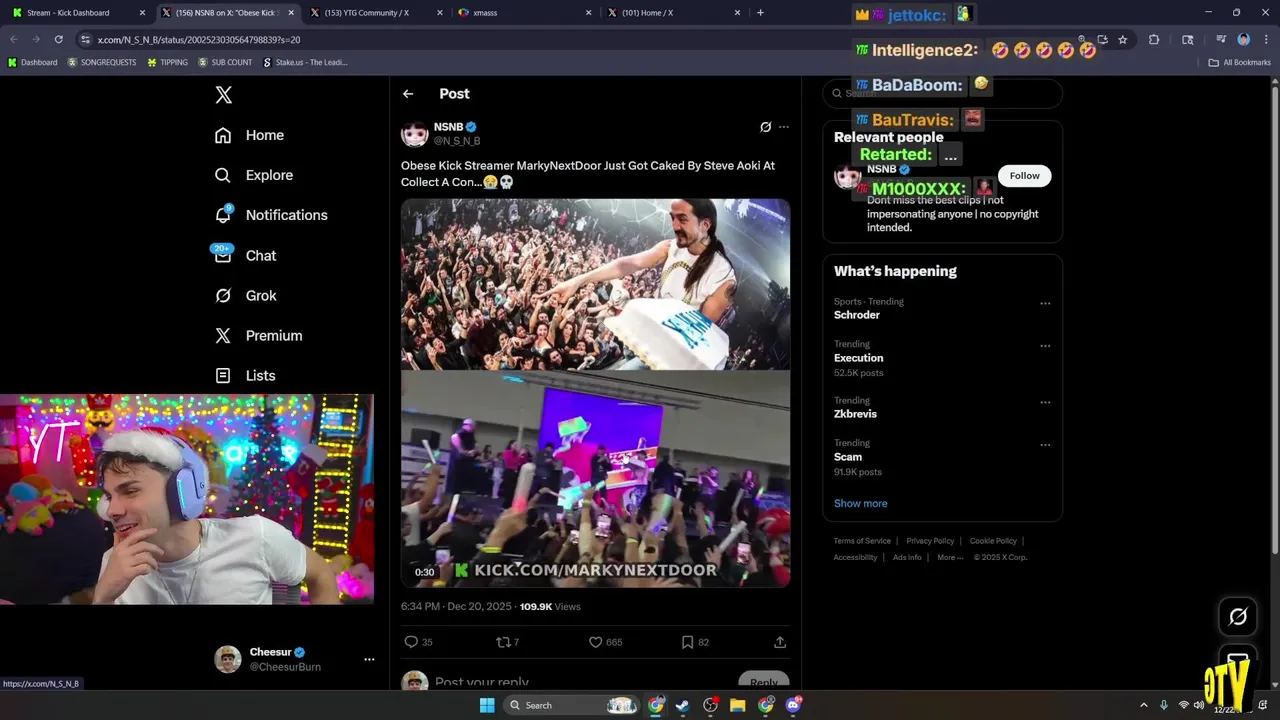Screen dimensions: 1280x720
Task: Open Stake.us bookmark
Action: point(305,62)
